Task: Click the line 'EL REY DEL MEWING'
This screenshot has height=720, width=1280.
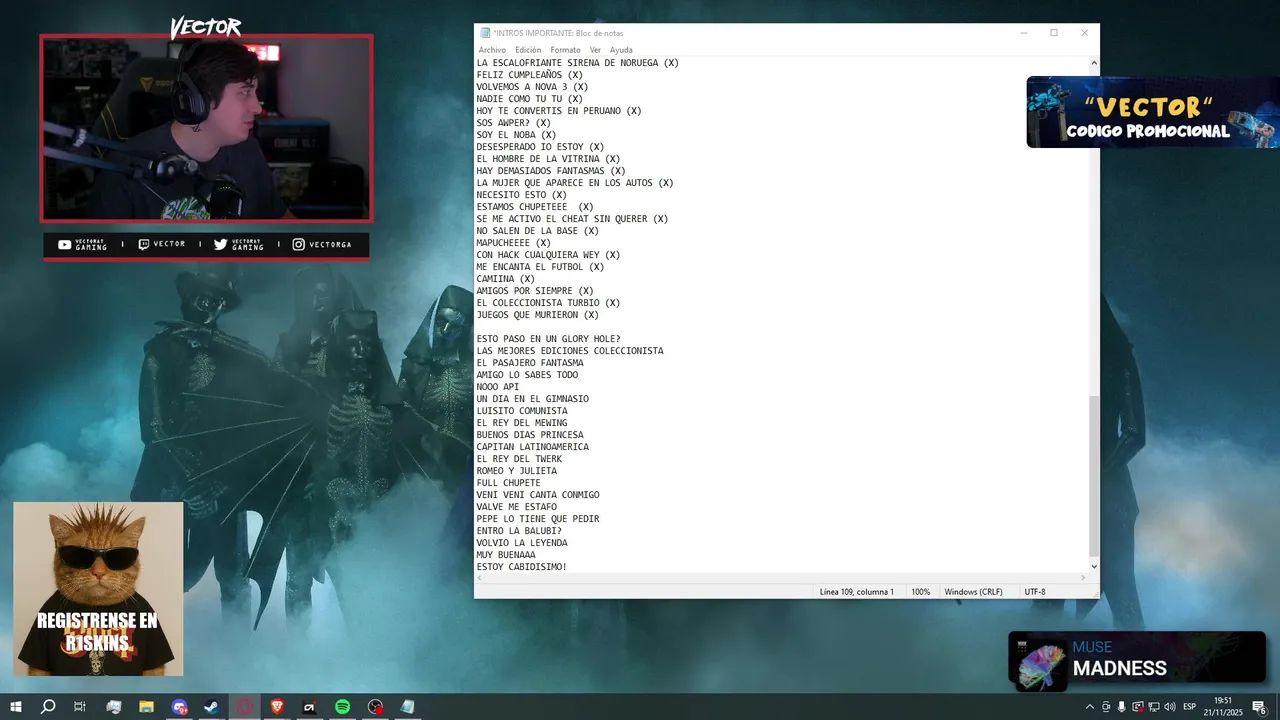Action: pyautogui.click(x=522, y=423)
